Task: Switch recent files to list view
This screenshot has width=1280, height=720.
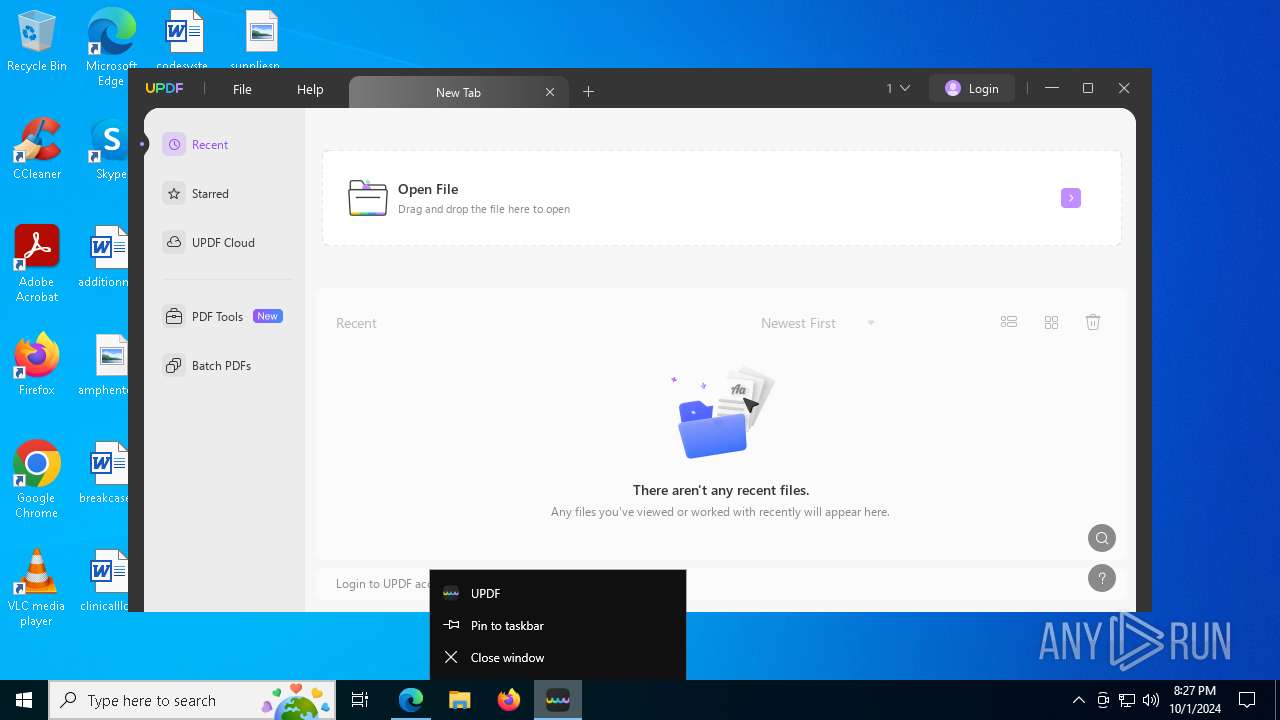Action: [1009, 322]
